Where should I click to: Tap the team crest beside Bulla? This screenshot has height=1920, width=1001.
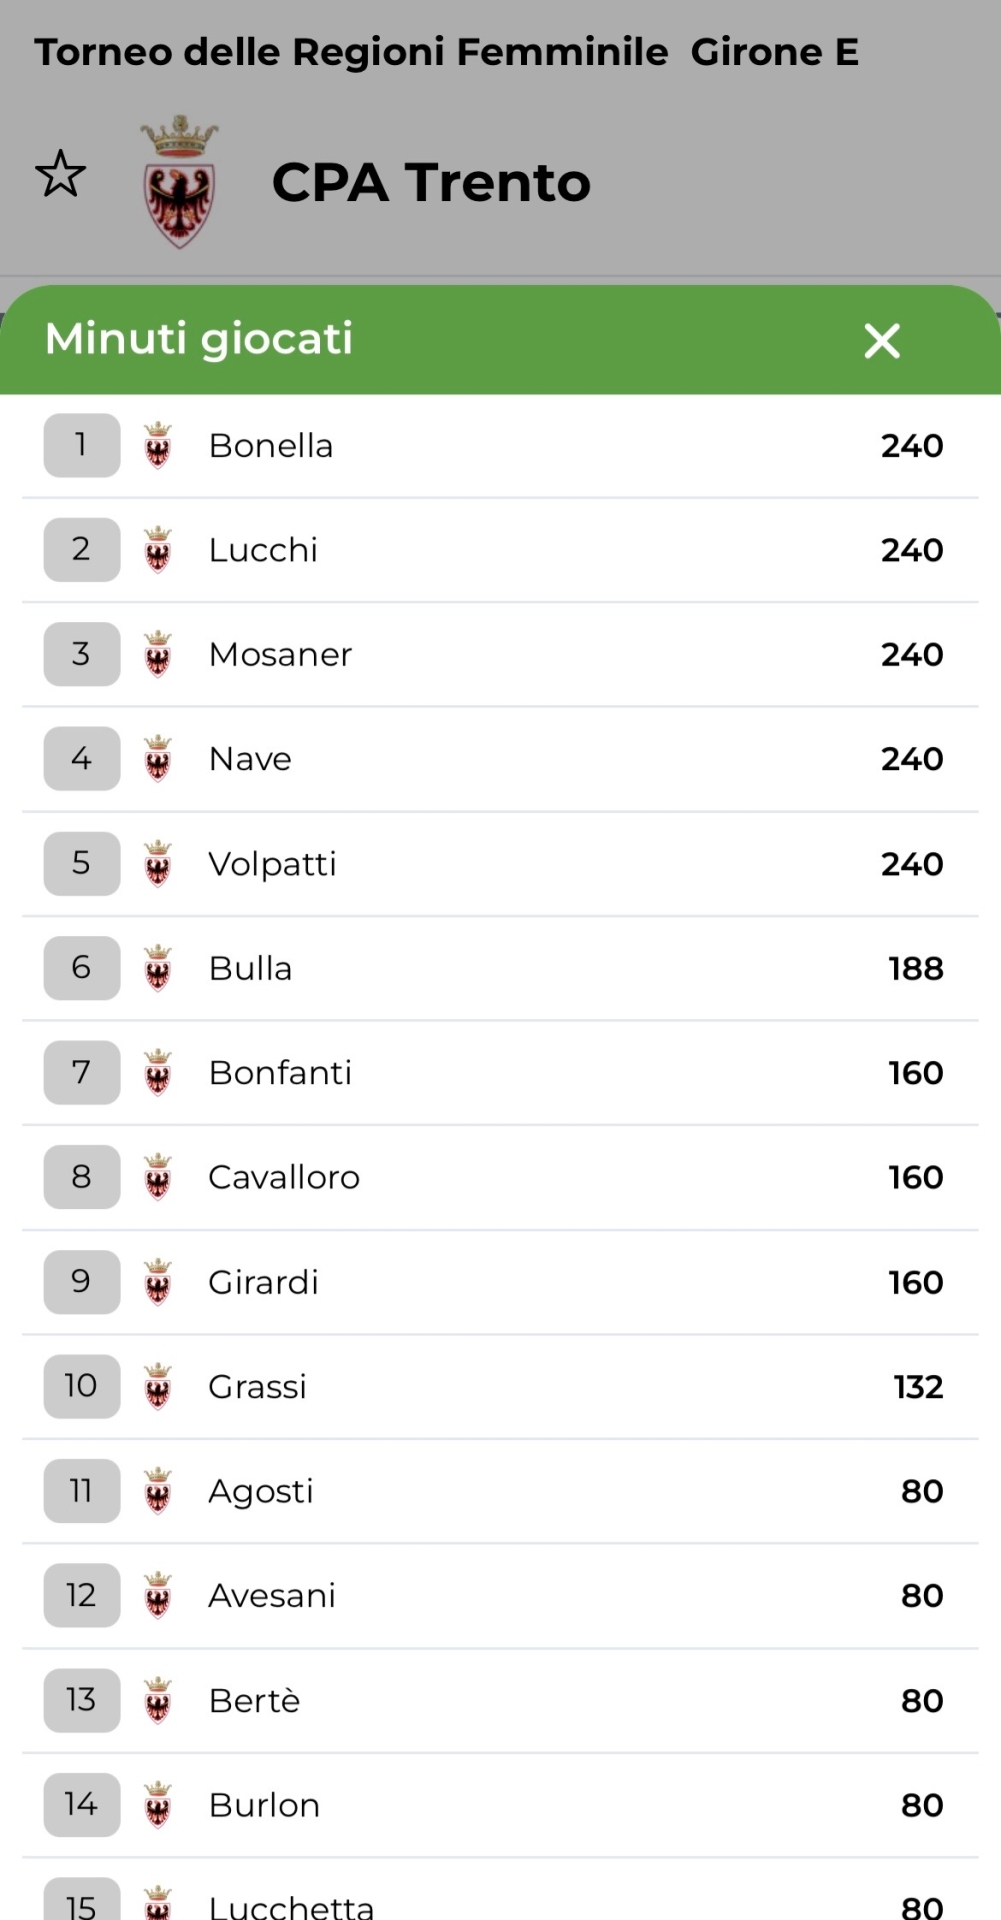(158, 968)
